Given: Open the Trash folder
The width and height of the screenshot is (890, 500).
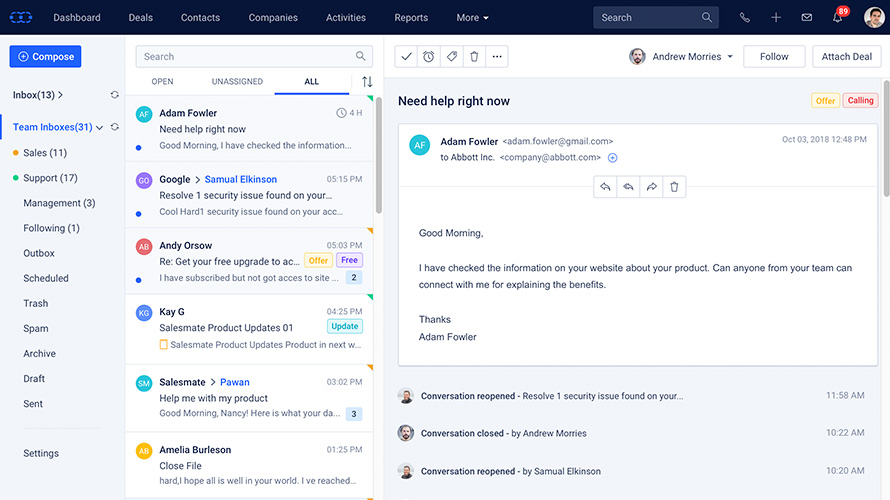Looking at the screenshot, I should pyautogui.click(x=35, y=303).
